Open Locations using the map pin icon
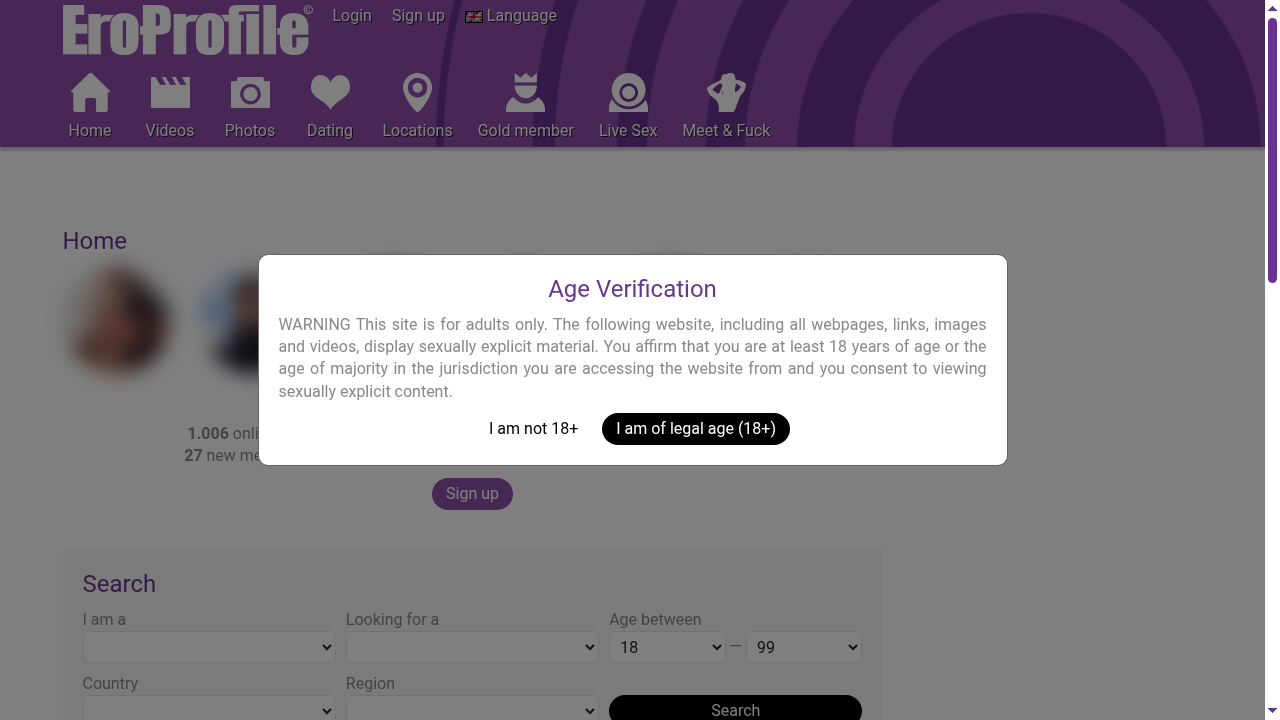The height and width of the screenshot is (720, 1280). click(x=417, y=91)
